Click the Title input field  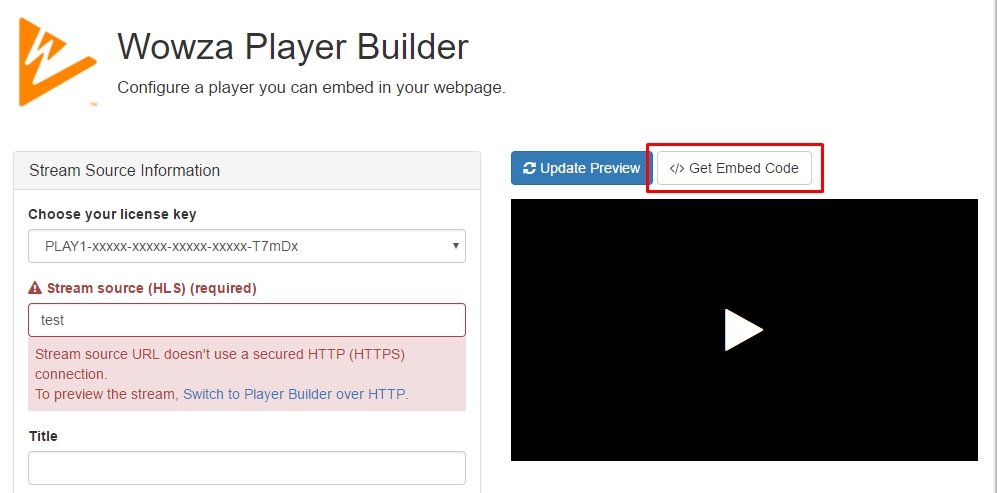coord(247,468)
